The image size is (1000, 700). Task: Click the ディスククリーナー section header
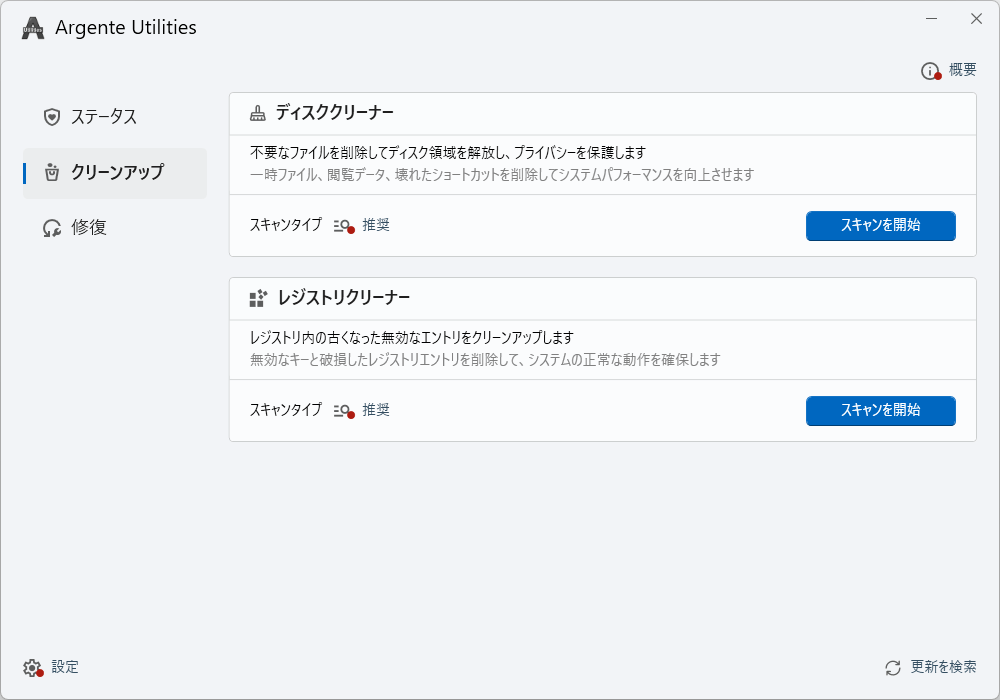pos(335,113)
